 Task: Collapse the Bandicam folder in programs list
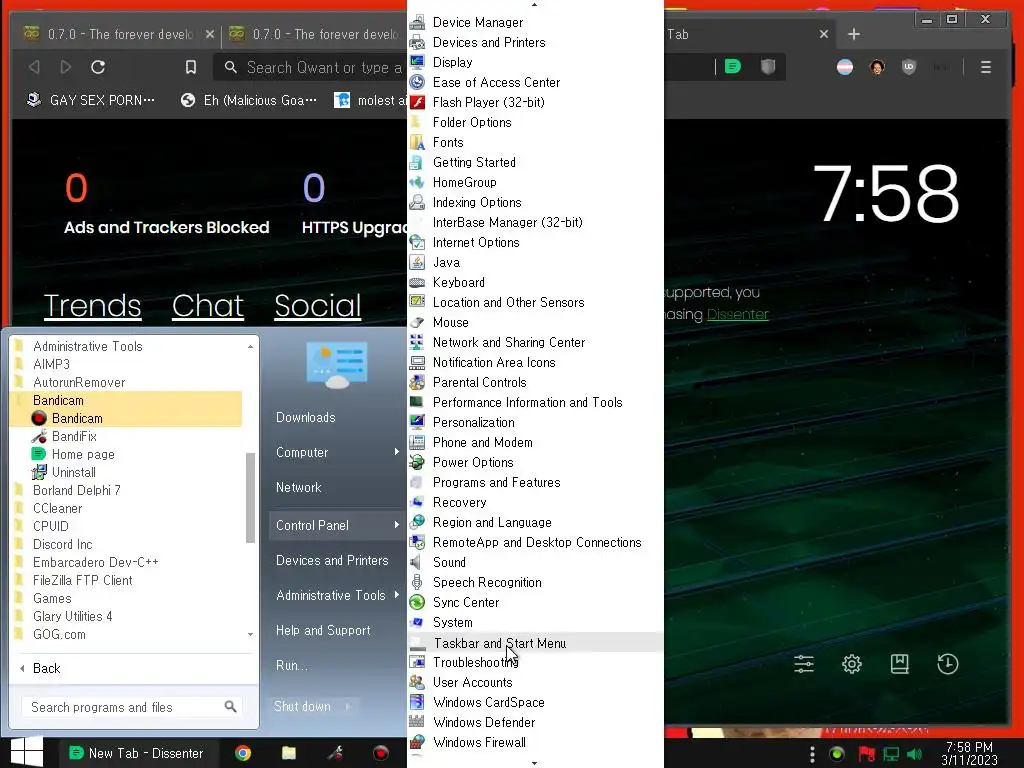(x=127, y=400)
